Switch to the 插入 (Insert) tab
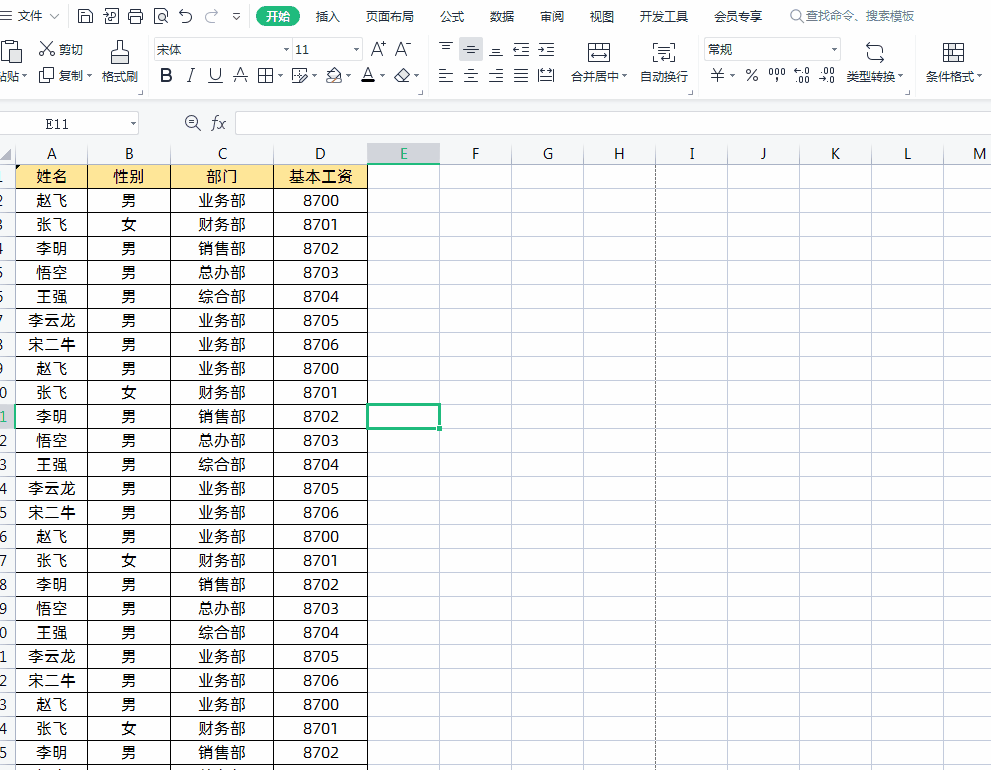 [327, 16]
